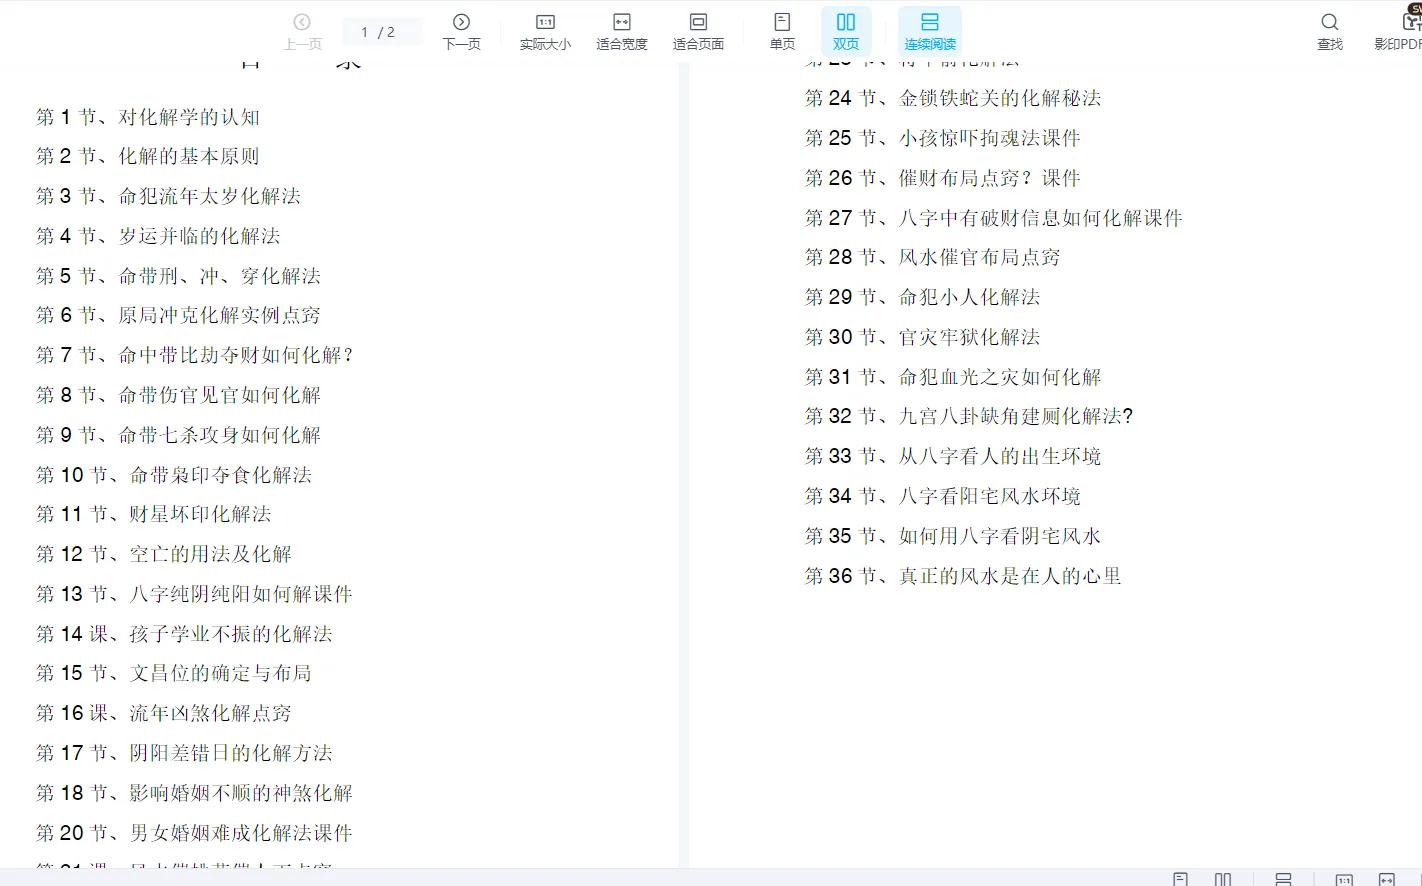The height and width of the screenshot is (886, 1422).
Task: Toggle continuous reading mode (连续阅读)
Action: click(930, 32)
